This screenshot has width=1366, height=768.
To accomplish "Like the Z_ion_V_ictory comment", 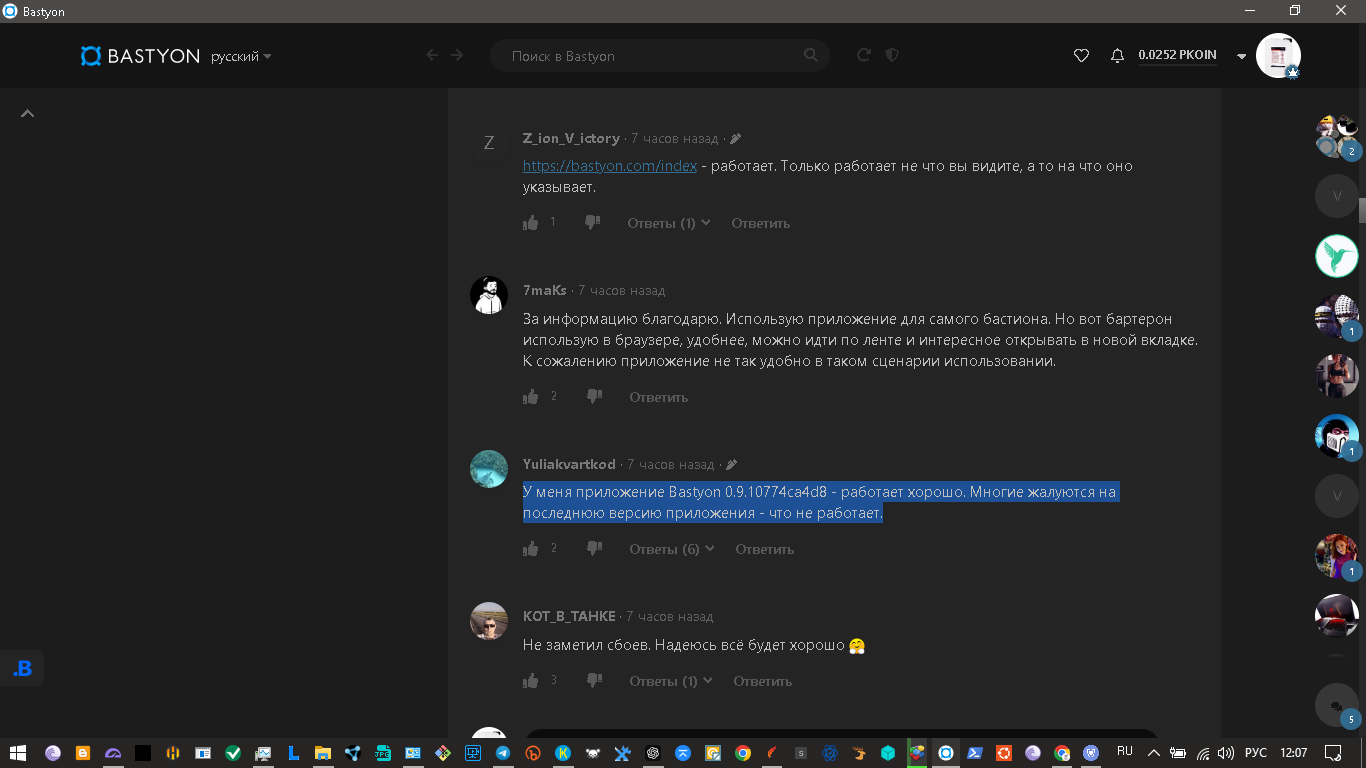I will point(531,222).
